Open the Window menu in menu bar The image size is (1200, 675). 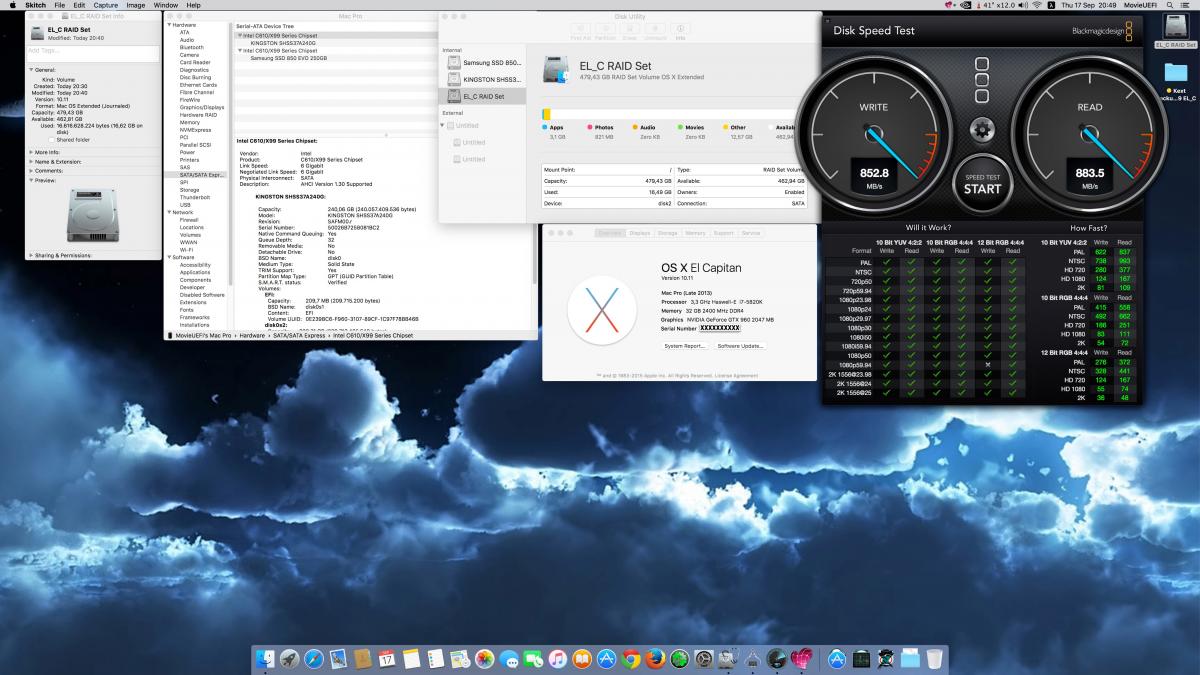pyautogui.click(x=166, y=5)
